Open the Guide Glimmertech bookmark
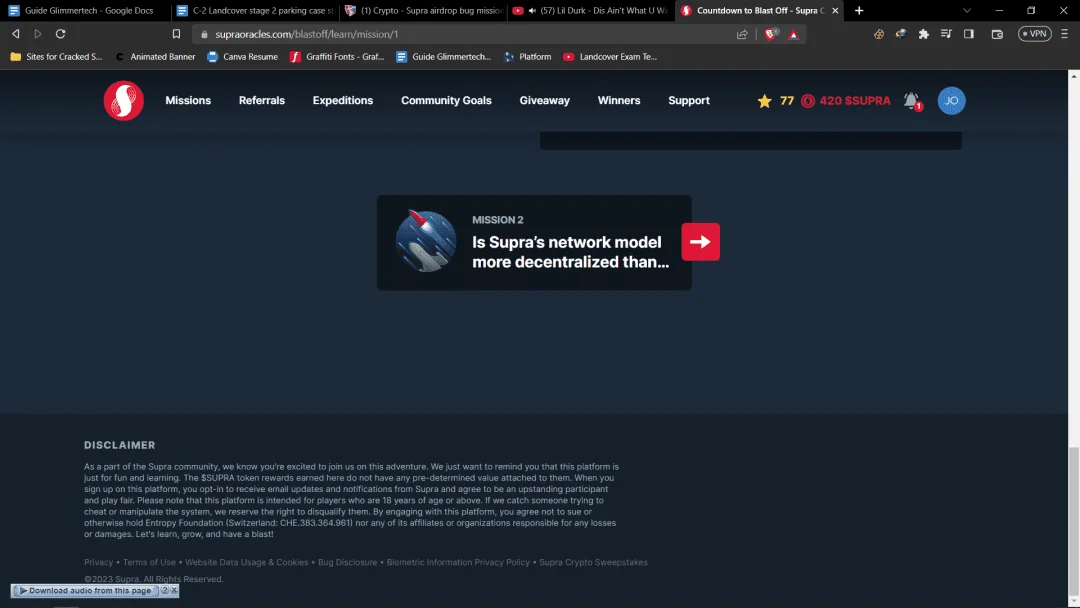The width and height of the screenshot is (1080, 608). point(444,56)
